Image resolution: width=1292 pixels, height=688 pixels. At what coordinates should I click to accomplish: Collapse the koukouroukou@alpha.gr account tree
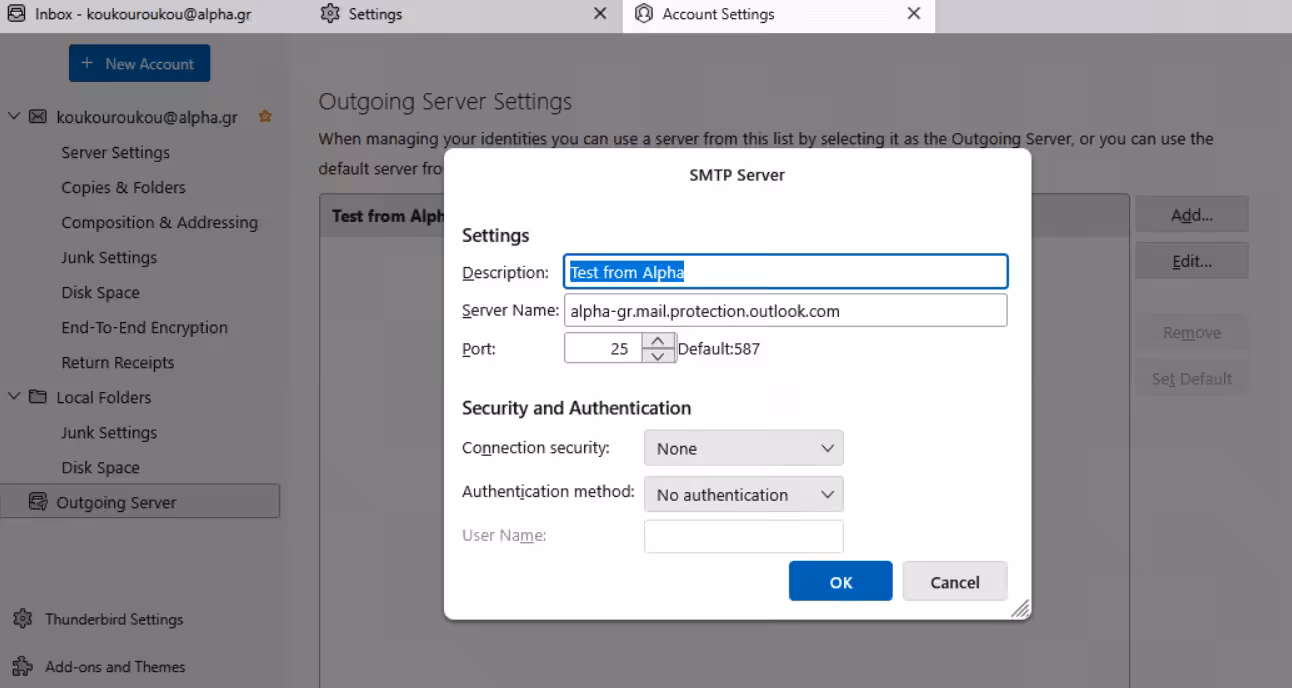pos(13,117)
